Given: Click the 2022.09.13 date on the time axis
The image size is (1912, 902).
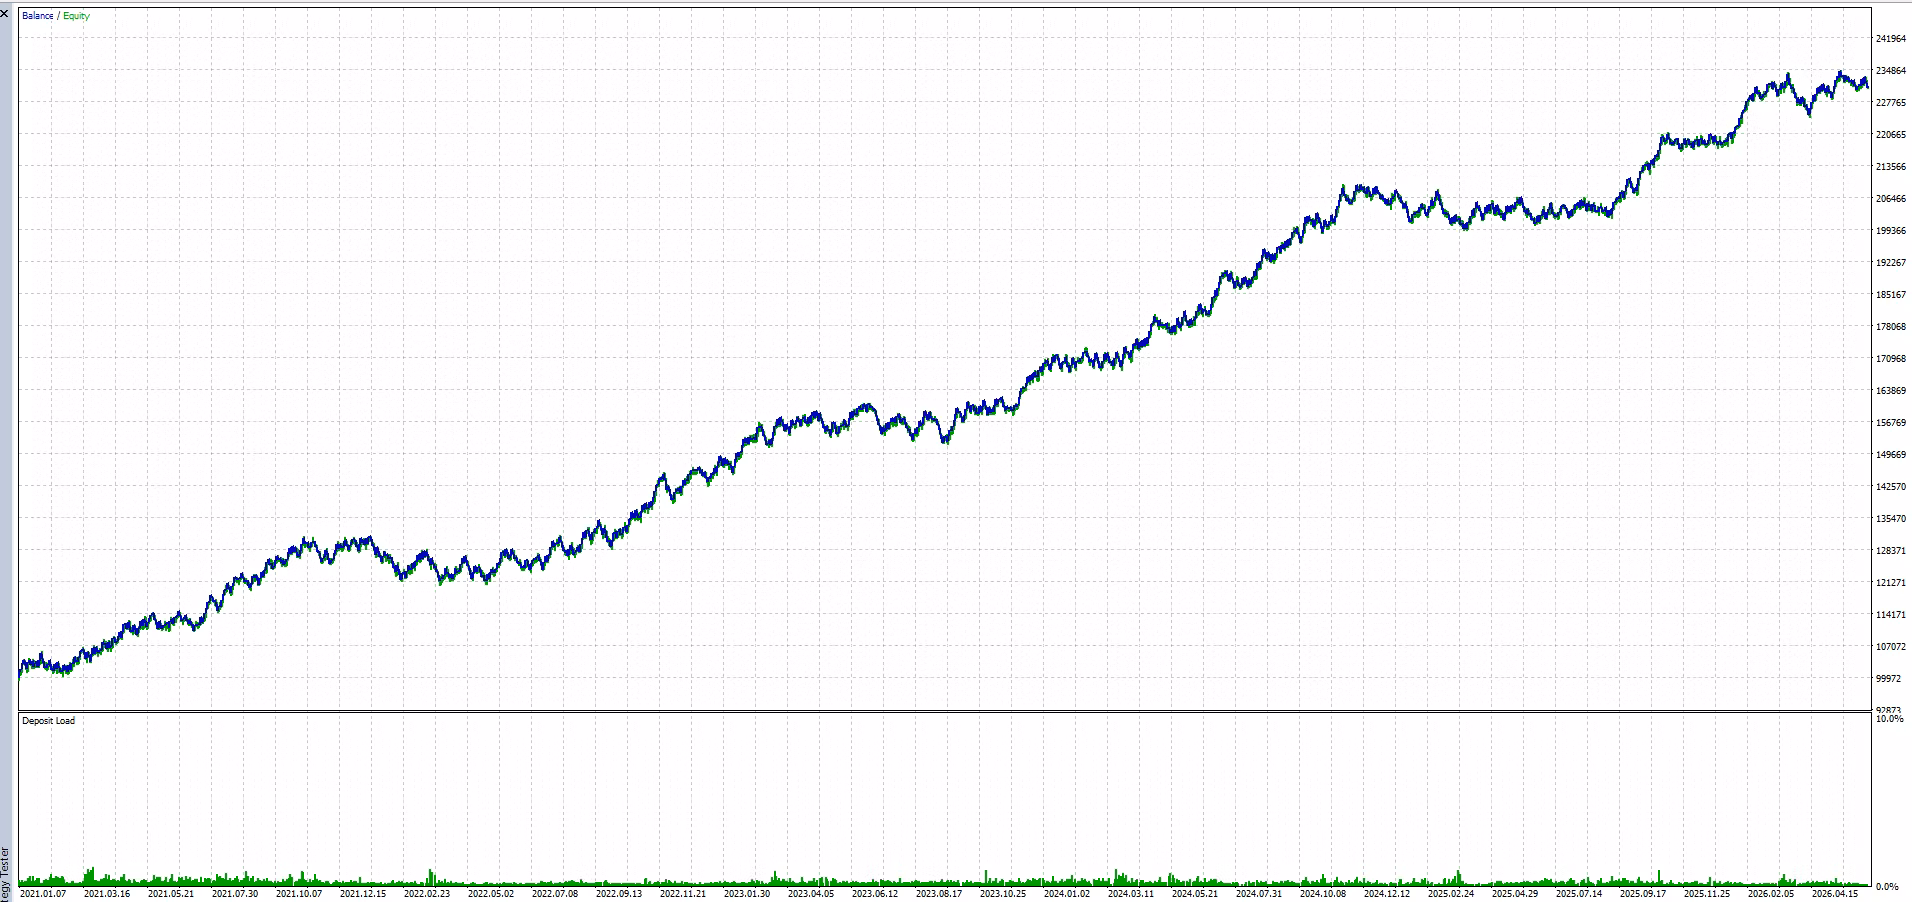Looking at the screenshot, I should coord(619,895).
